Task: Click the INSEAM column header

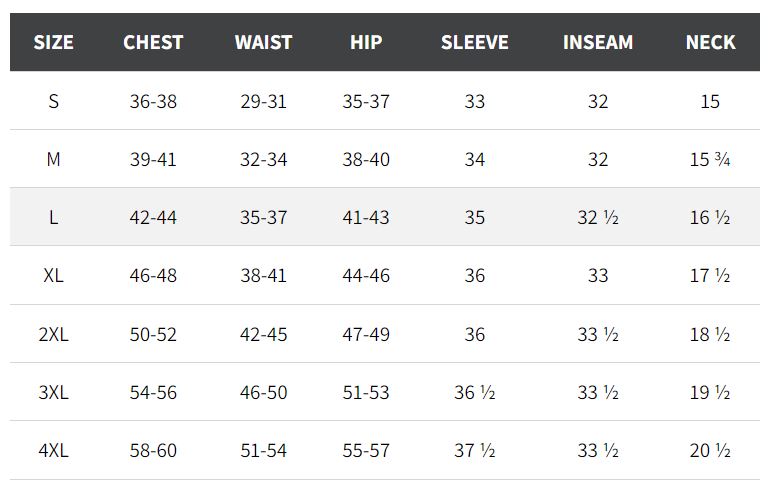Action: pyautogui.click(x=598, y=42)
